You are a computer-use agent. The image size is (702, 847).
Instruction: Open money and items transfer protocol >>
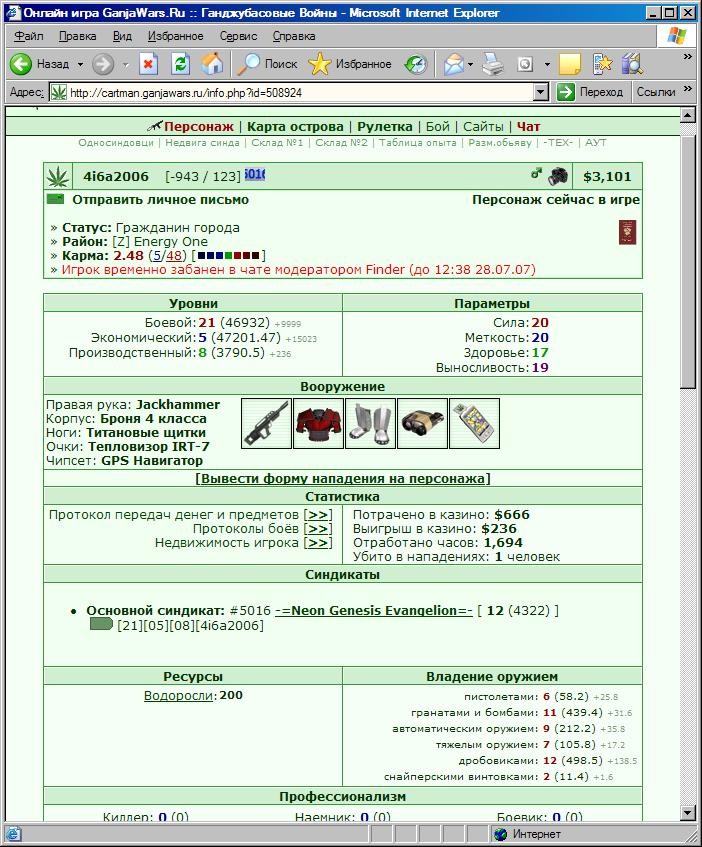(x=318, y=515)
